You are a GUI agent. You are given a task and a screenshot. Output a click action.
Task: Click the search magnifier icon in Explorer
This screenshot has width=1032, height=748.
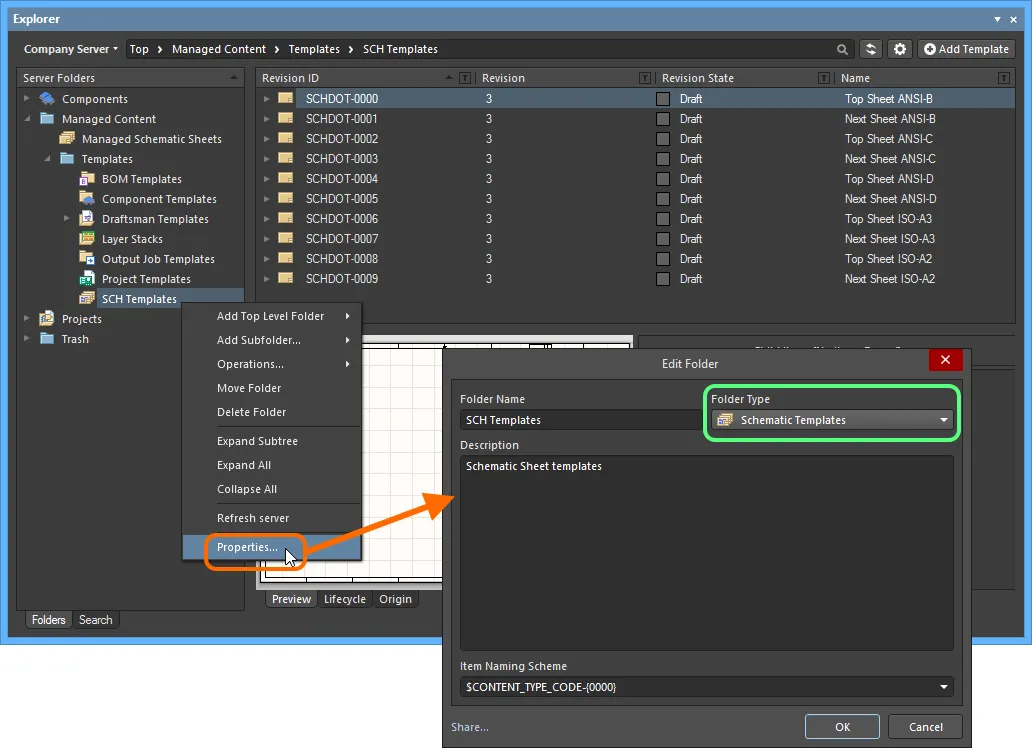point(842,49)
